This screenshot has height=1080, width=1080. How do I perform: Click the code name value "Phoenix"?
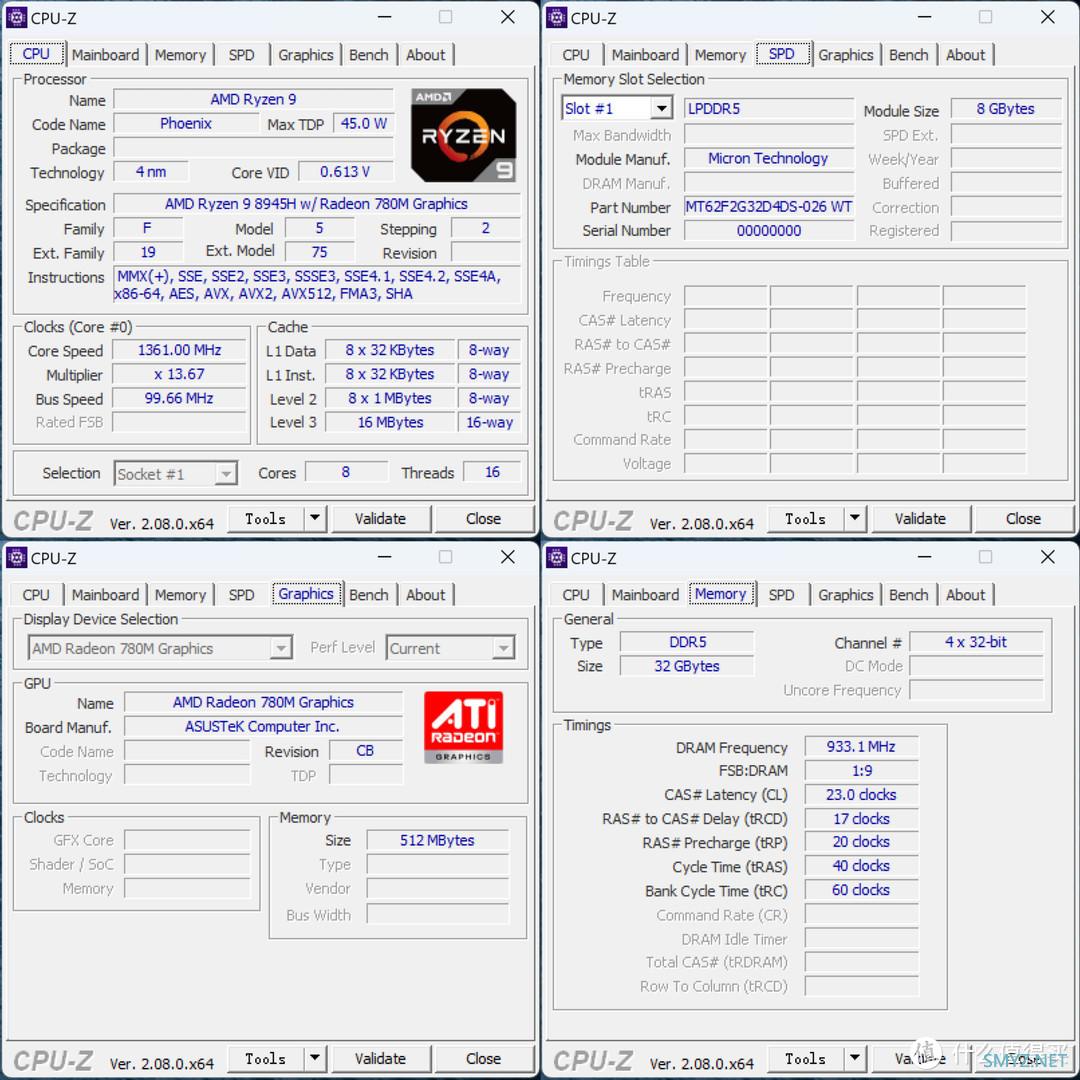(186, 123)
